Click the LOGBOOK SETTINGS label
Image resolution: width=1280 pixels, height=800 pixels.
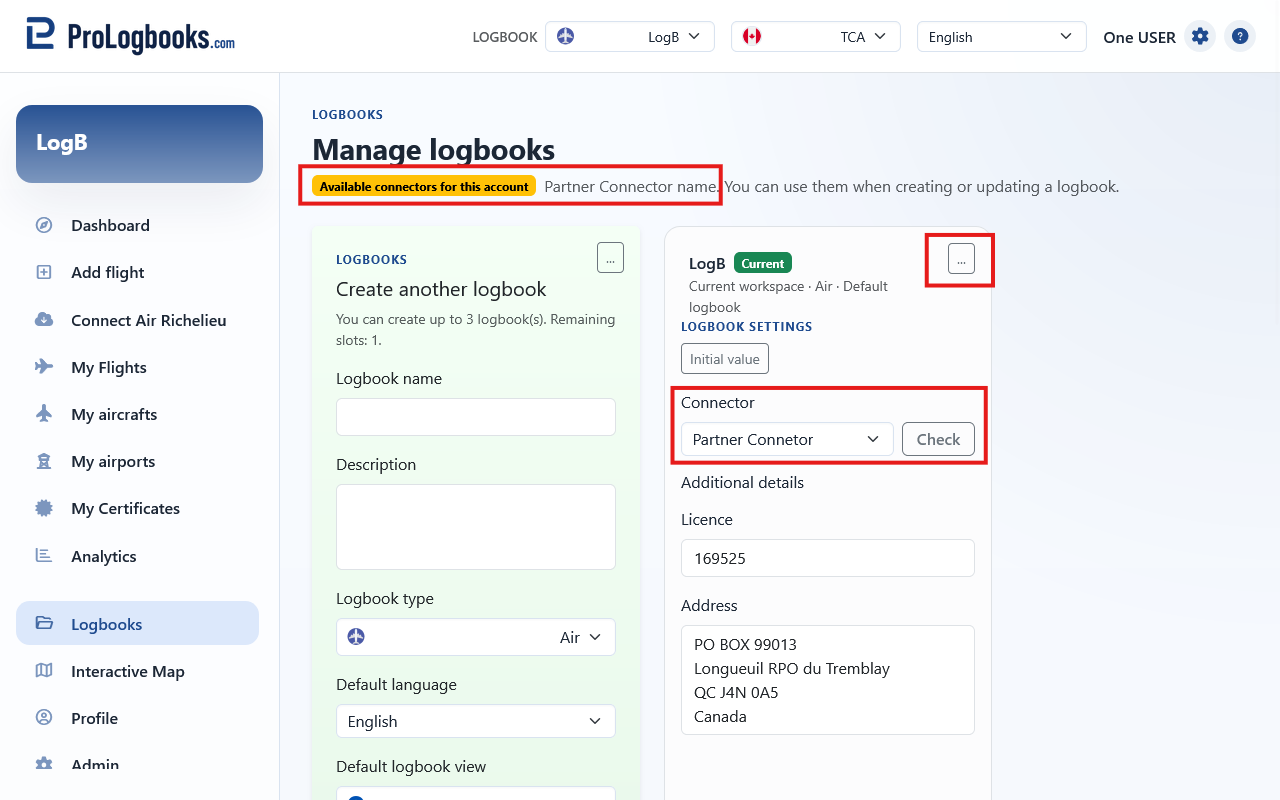747,327
